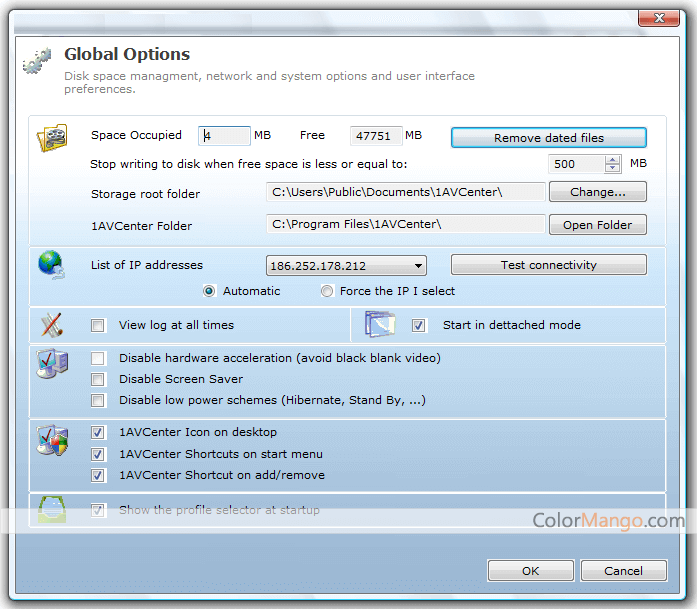Click the detached mode window icon
Image resolution: width=697 pixels, height=609 pixels.
click(380, 325)
